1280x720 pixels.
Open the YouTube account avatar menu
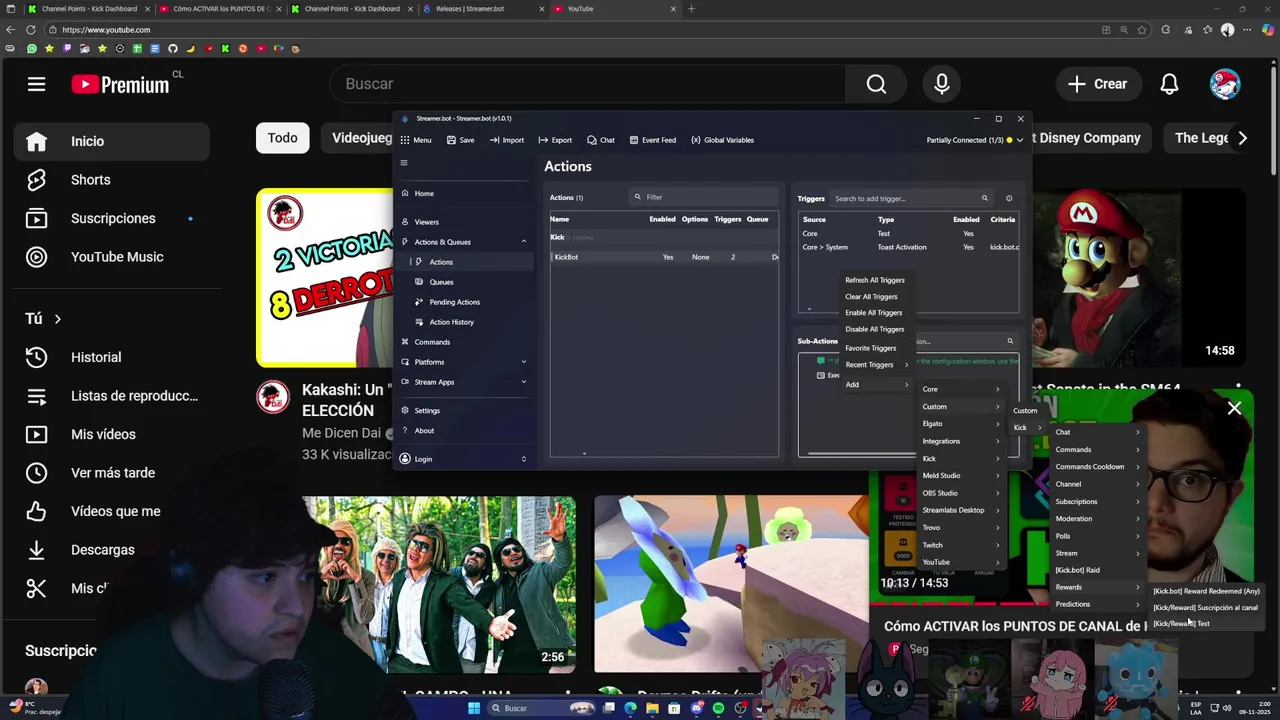point(1224,84)
